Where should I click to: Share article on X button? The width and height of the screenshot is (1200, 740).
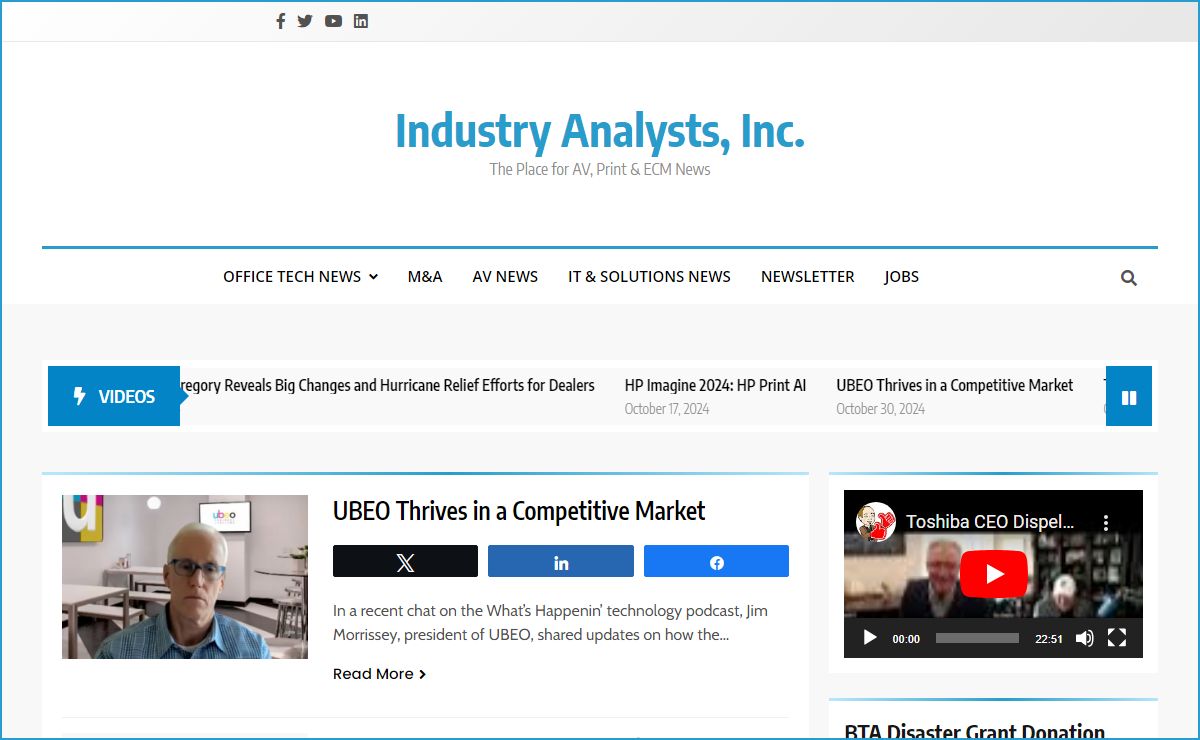tap(405, 561)
